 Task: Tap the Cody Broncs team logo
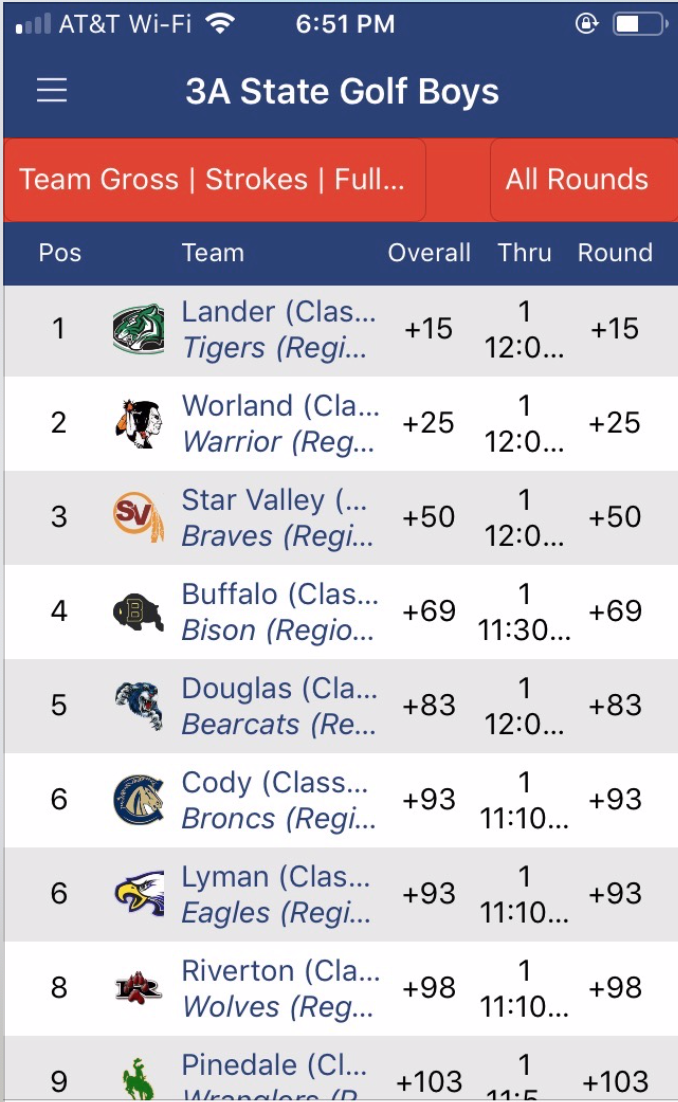pos(138,799)
